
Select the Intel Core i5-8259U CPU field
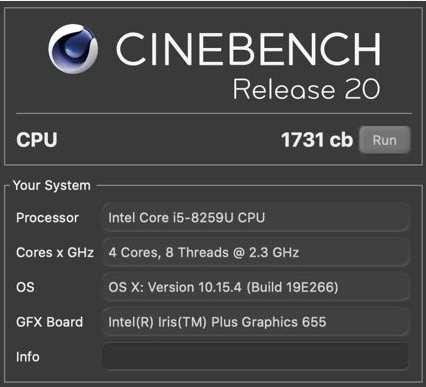[256, 218]
